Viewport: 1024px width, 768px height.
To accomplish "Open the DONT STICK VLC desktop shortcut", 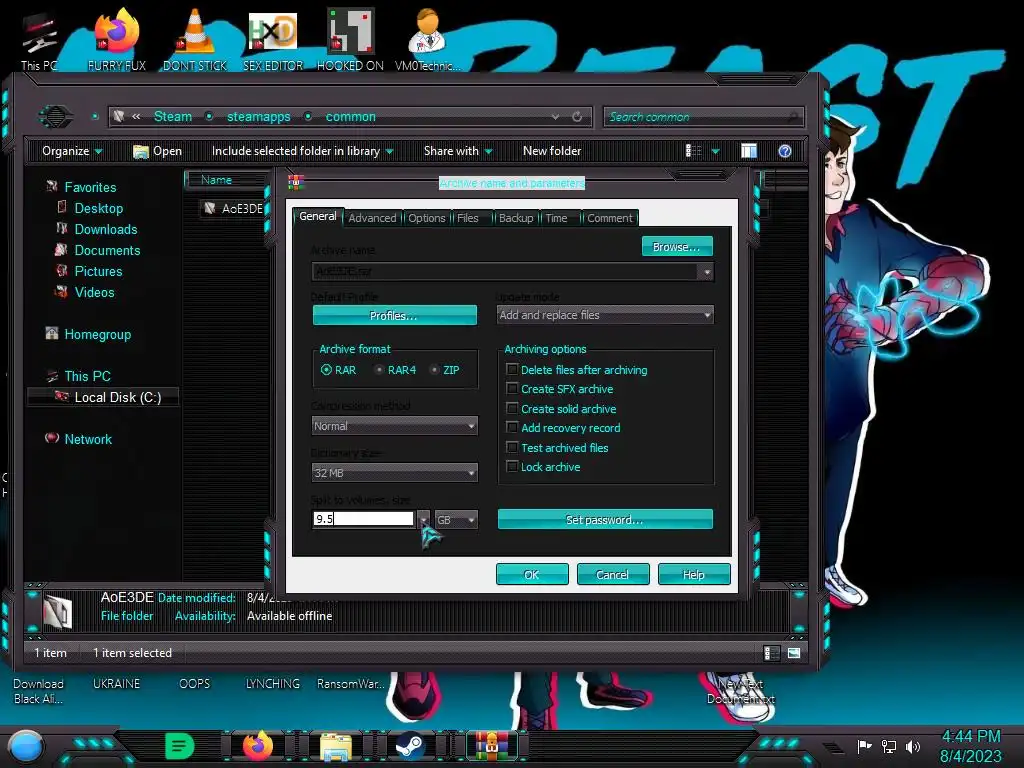I will pos(195,38).
